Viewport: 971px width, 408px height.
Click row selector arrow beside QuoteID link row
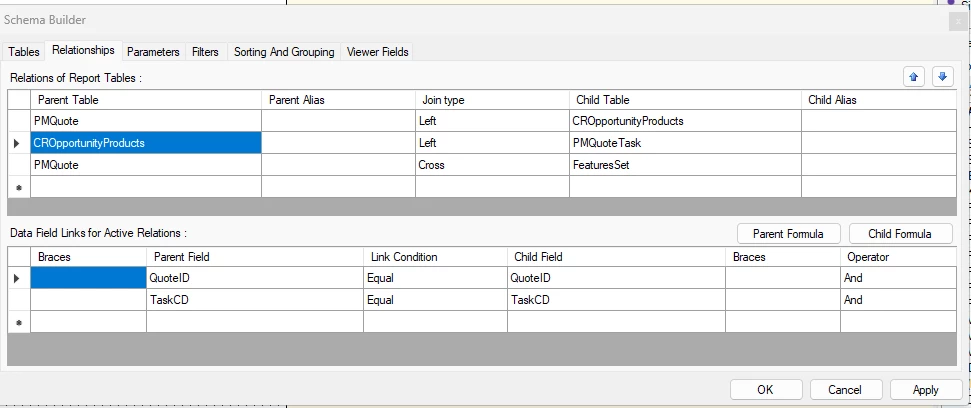17,279
